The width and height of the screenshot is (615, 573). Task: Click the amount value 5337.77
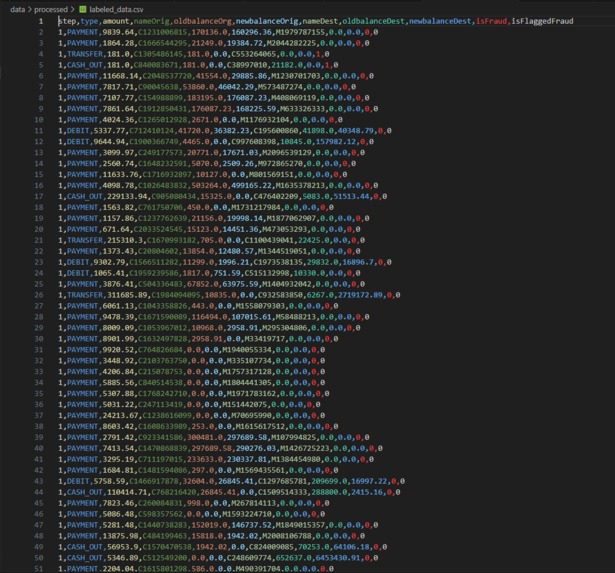pos(109,131)
